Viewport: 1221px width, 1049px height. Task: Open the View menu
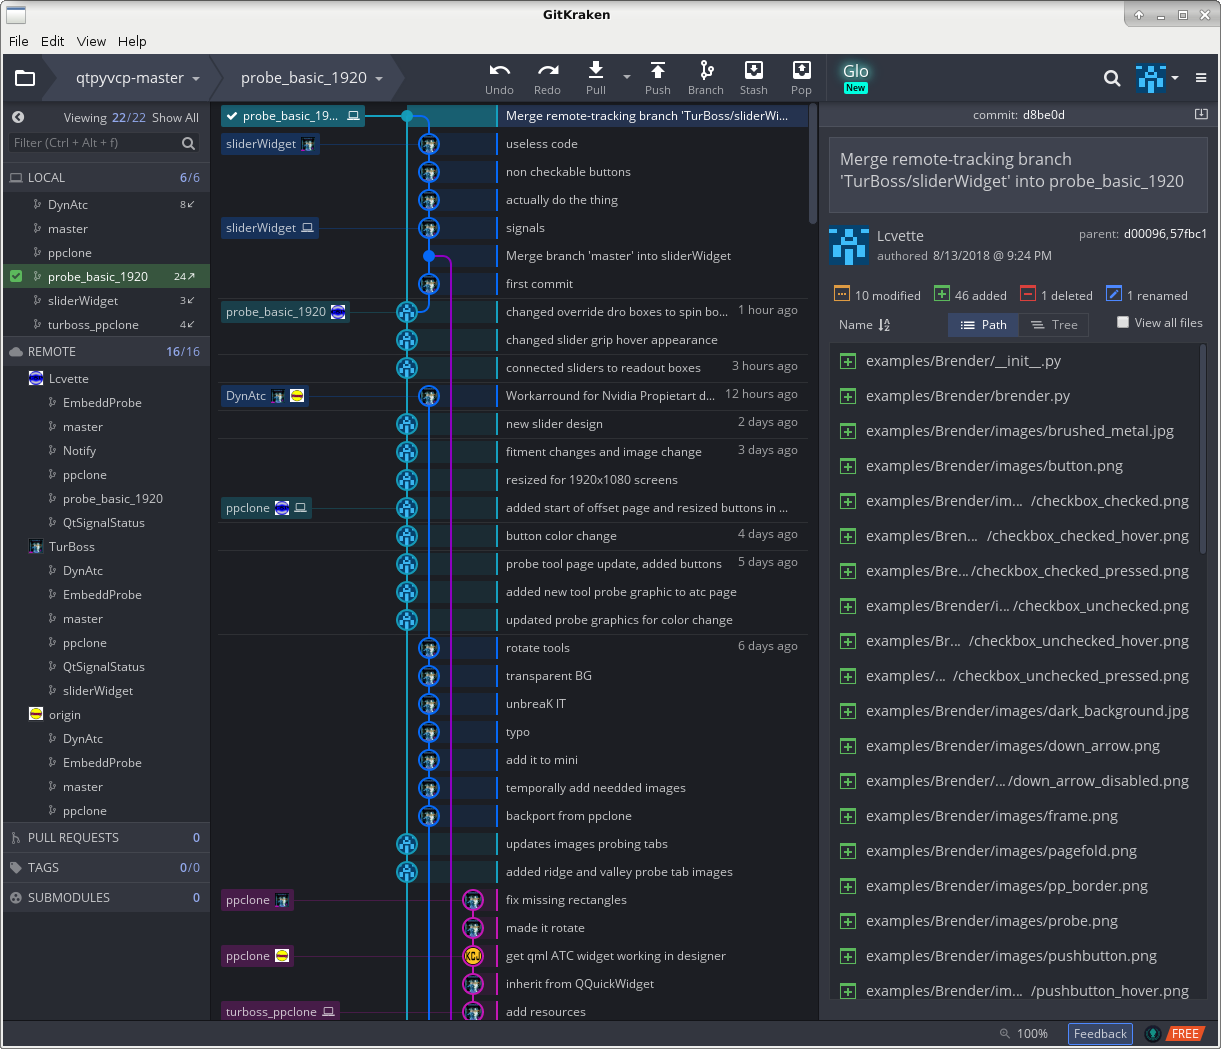coord(91,41)
